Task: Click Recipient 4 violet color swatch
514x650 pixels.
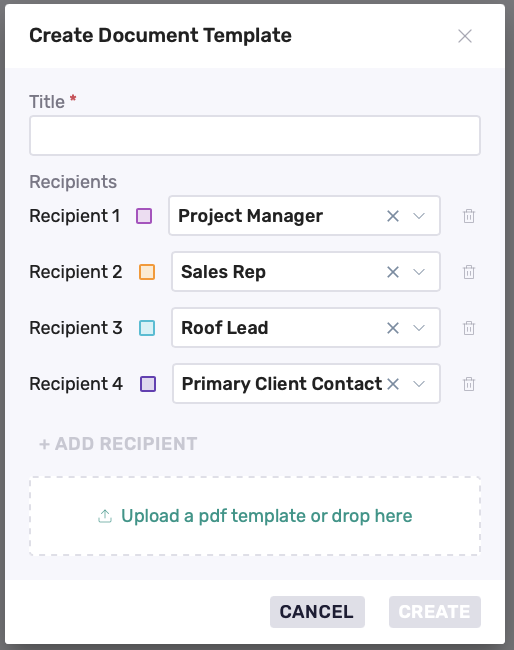Action: point(148,384)
